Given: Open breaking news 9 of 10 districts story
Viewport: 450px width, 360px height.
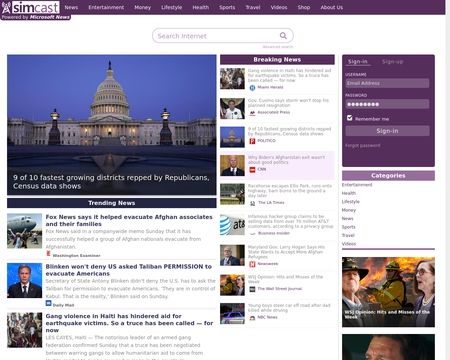Looking at the screenshot, I should (x=289, y=131).
